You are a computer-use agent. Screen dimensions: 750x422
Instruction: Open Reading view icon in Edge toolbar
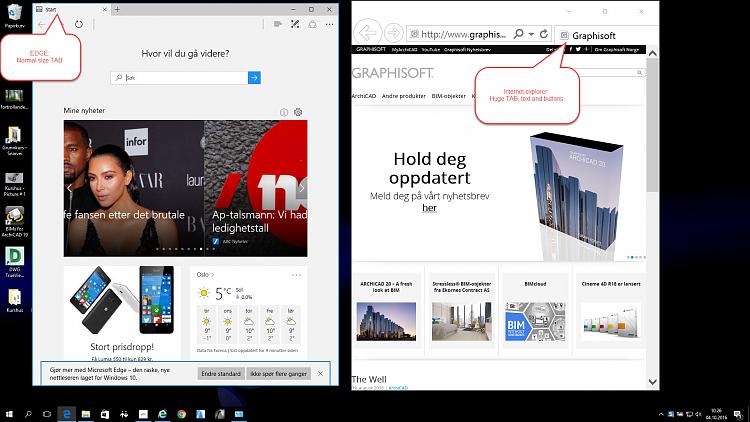[277, 24]
